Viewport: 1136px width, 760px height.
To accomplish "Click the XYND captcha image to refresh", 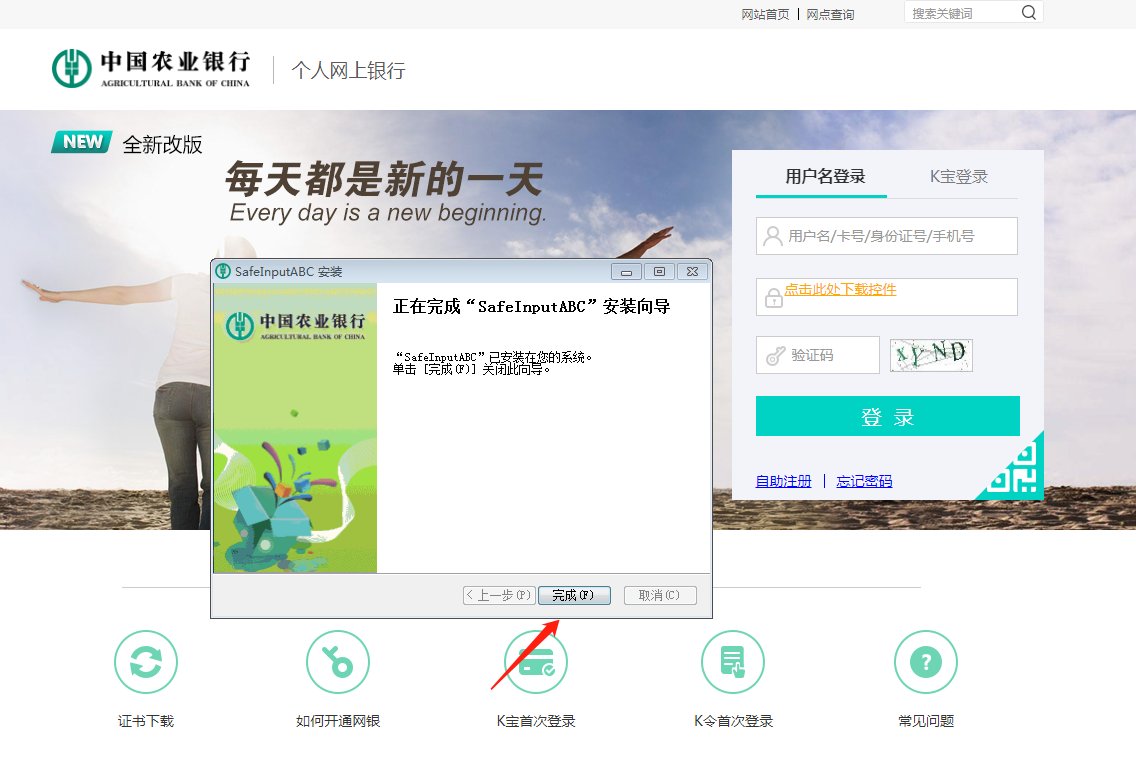I will click(x=931, y=354).
